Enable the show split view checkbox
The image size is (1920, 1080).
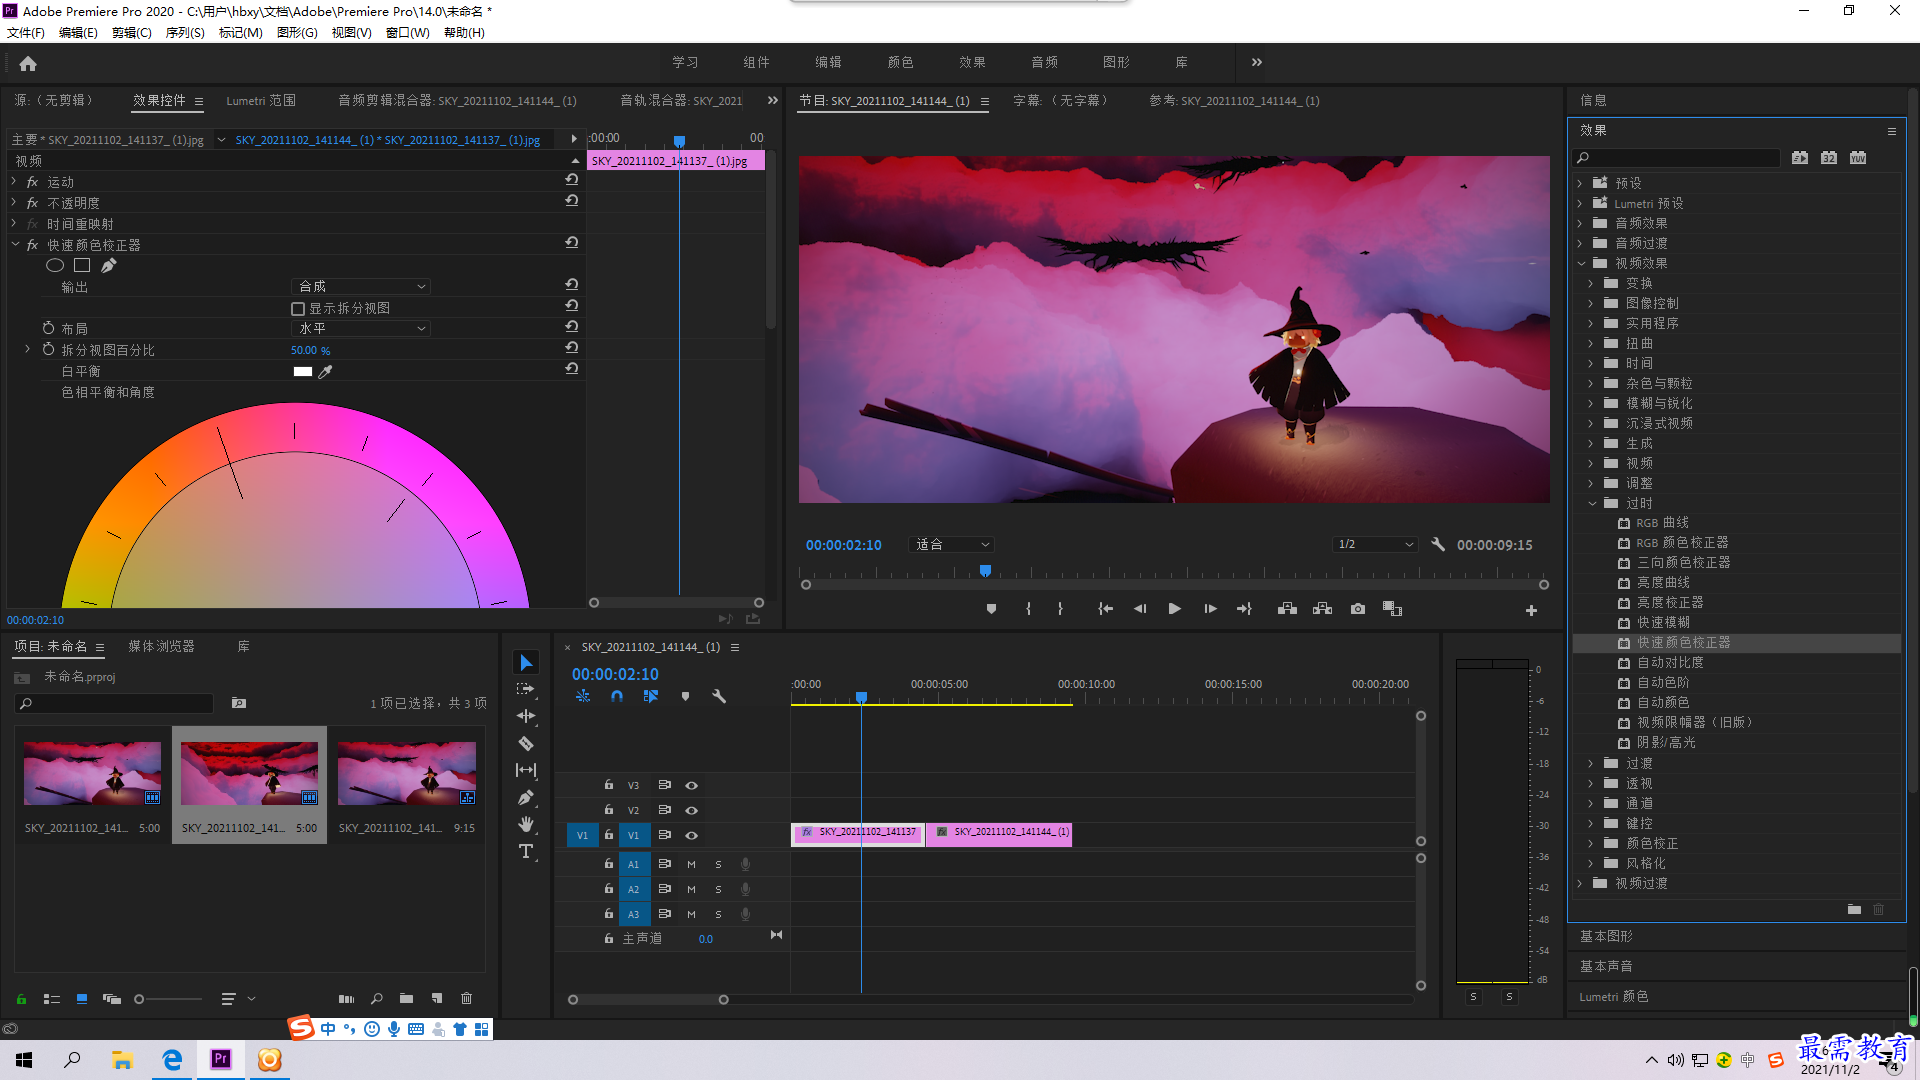coord(297,308)
